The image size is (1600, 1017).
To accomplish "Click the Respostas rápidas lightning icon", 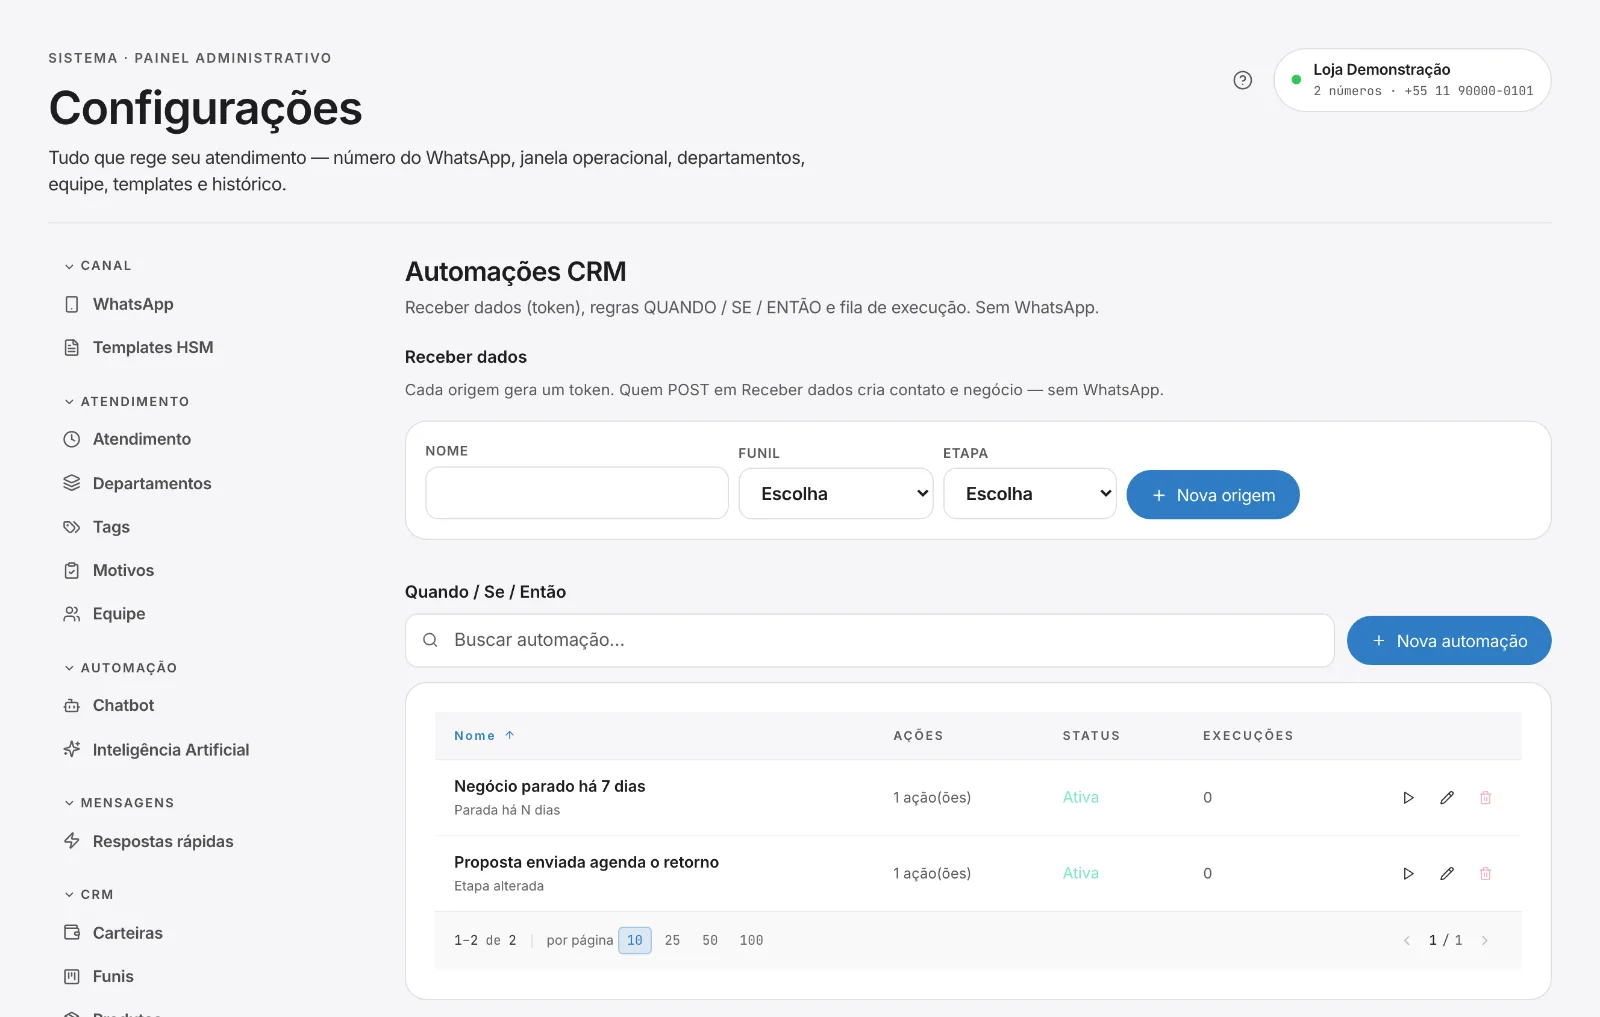I will click(72, 841).
